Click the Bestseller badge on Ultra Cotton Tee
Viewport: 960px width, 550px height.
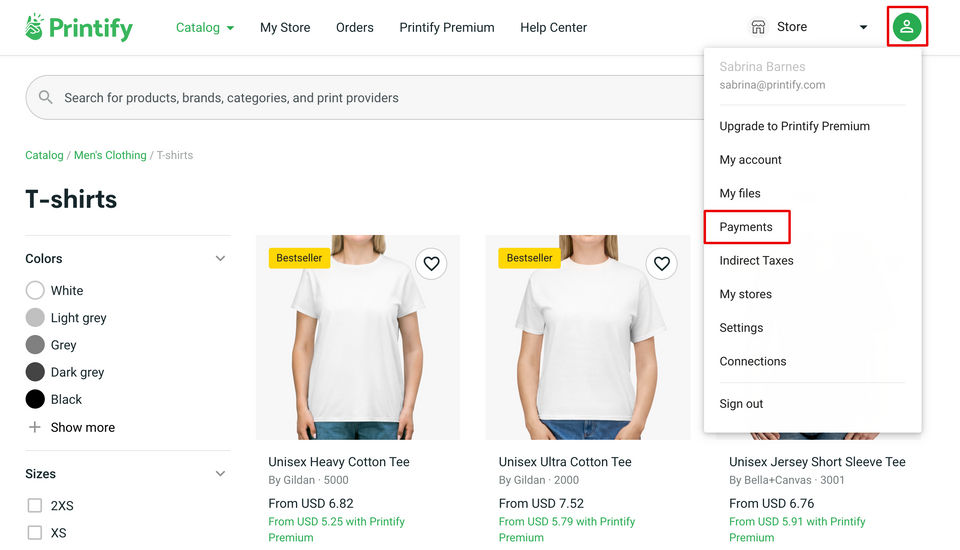coord(529,258)
